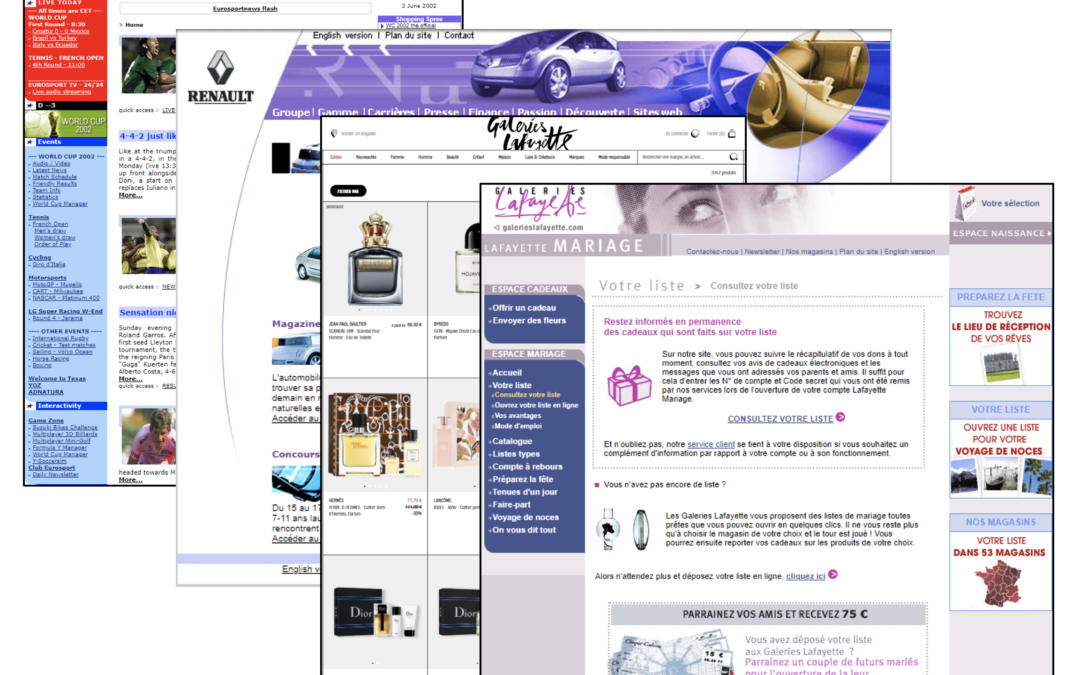The height and width of the screenshot is (675, 1080).
Task: Open Suzuki Bikes Challenge in Game Zone
Action: [65, 427]
